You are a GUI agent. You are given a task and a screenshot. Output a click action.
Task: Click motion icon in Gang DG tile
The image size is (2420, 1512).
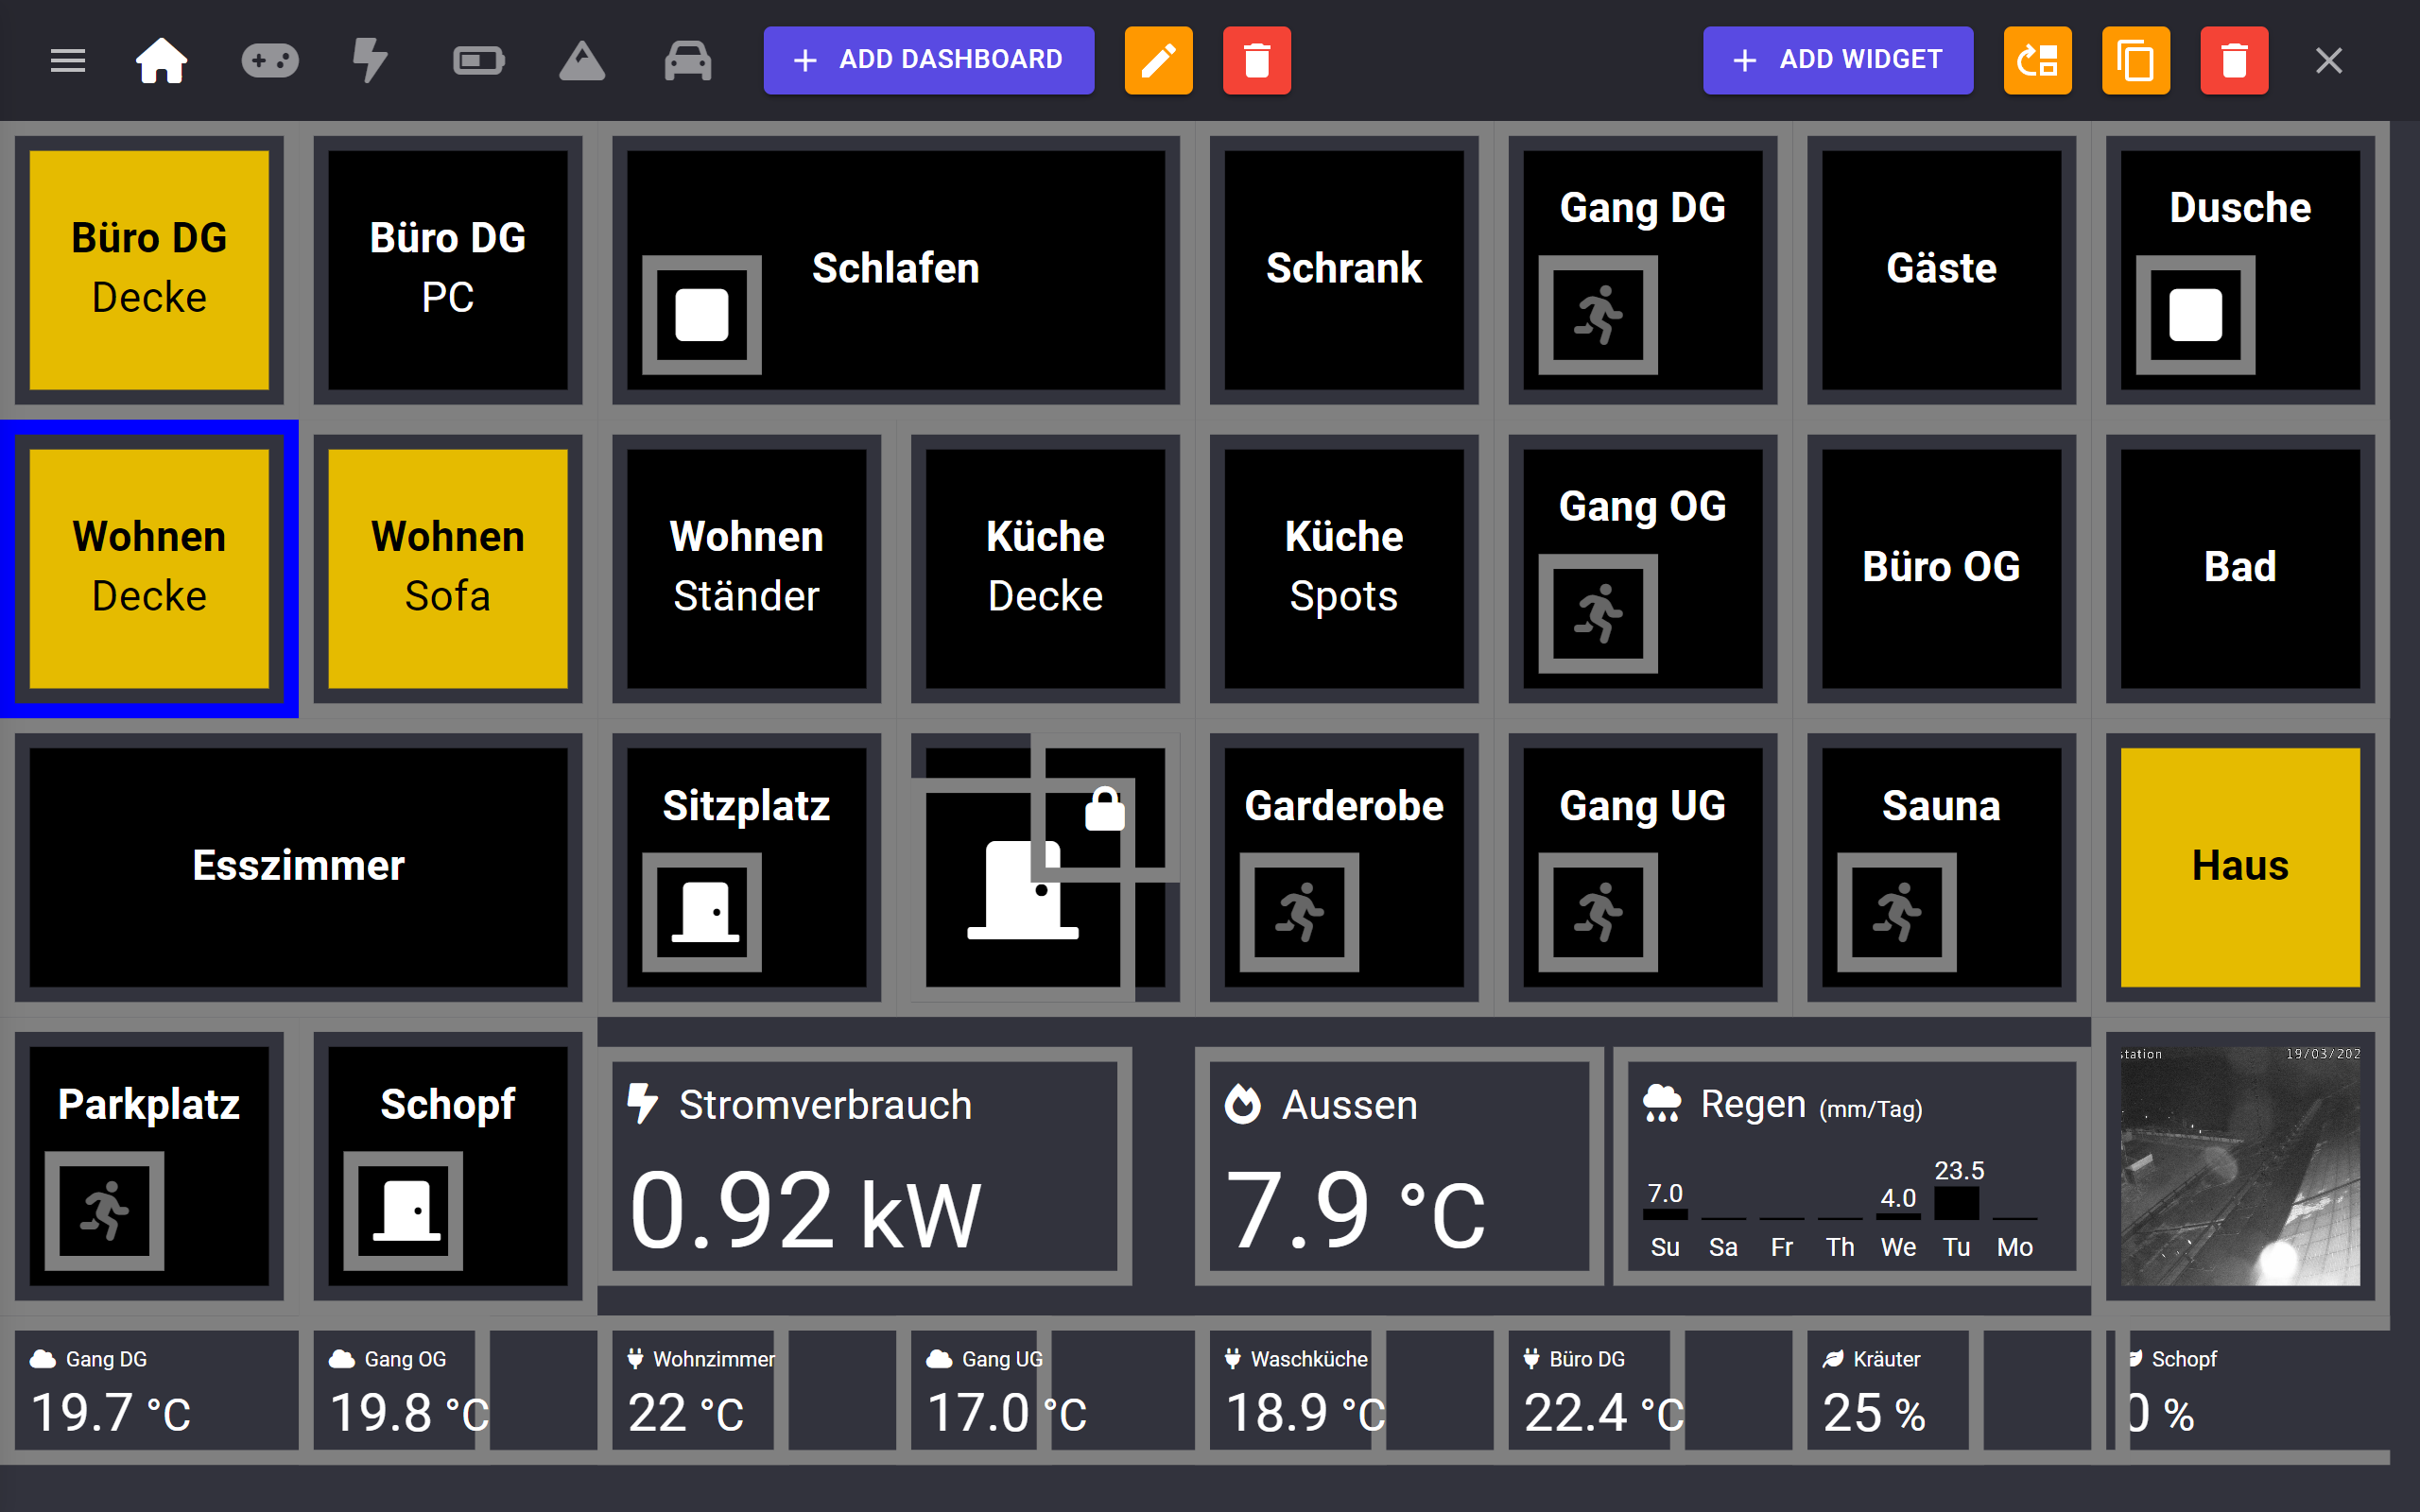click(x=1598, y=315)
